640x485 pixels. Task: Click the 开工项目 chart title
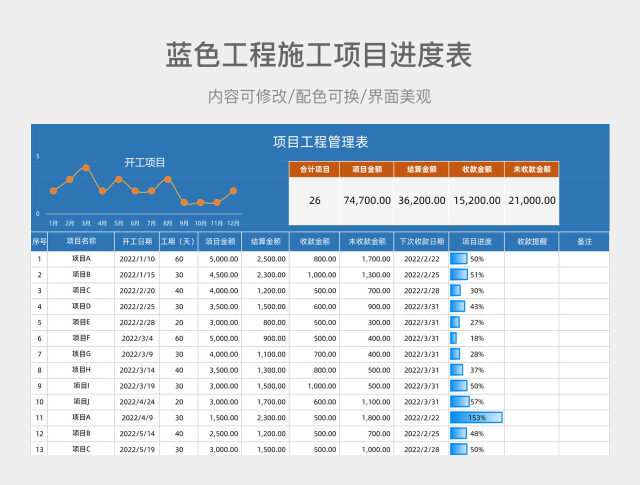pos(144,162)
